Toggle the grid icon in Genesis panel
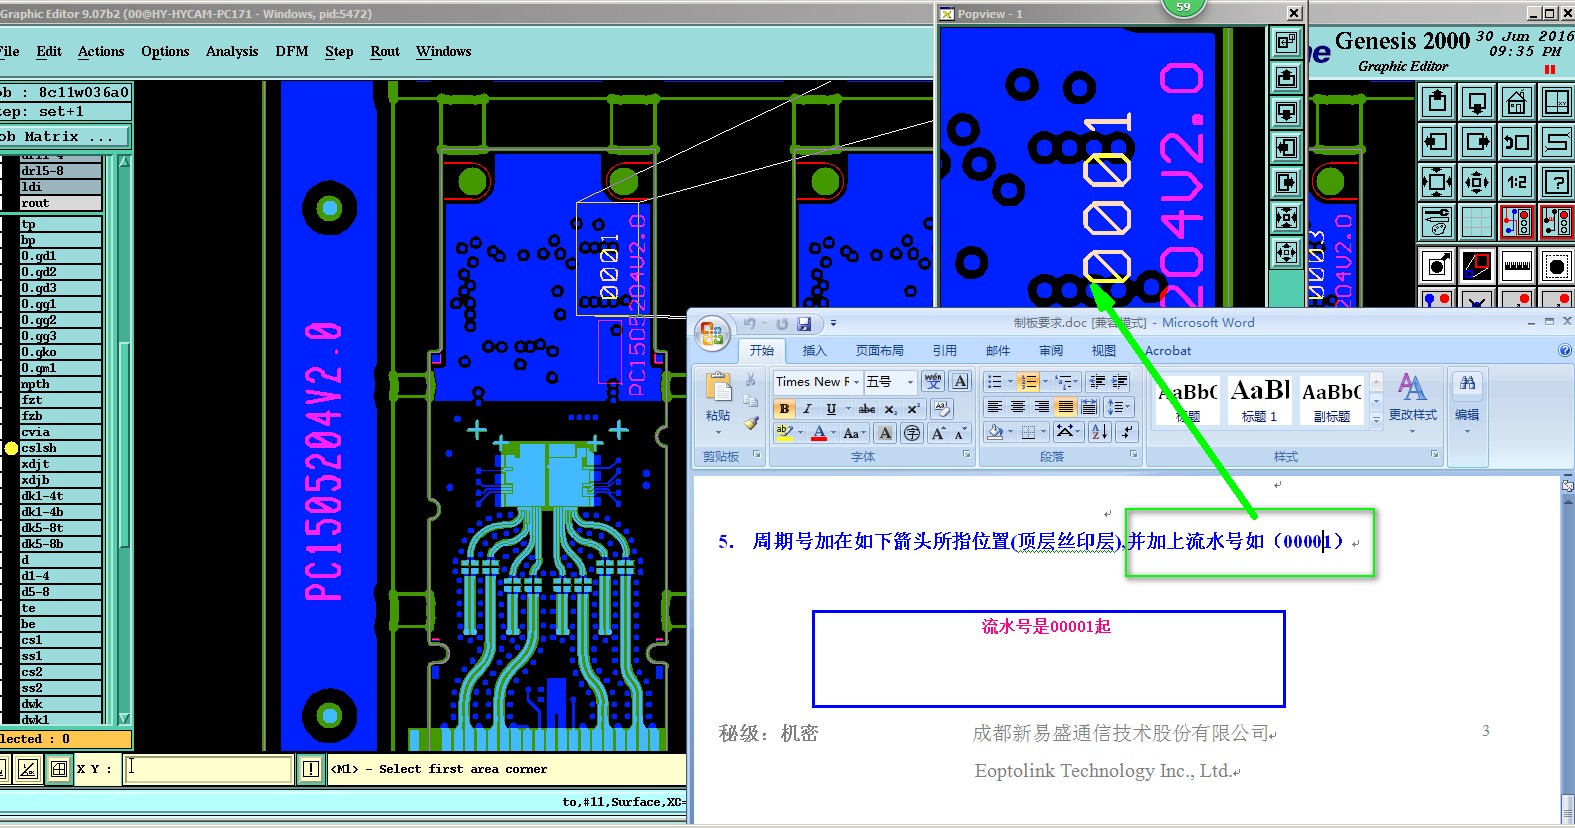The image size is (1575, 828). click(1477, 221)
